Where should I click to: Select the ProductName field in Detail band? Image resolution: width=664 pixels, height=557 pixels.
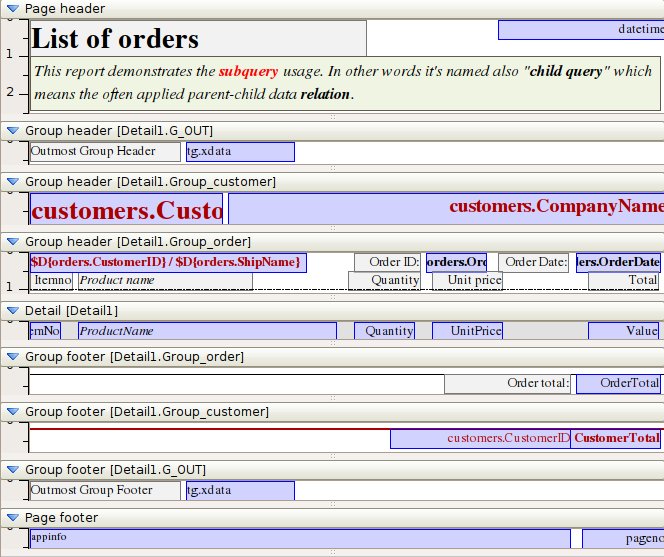(x=208, y=331)
